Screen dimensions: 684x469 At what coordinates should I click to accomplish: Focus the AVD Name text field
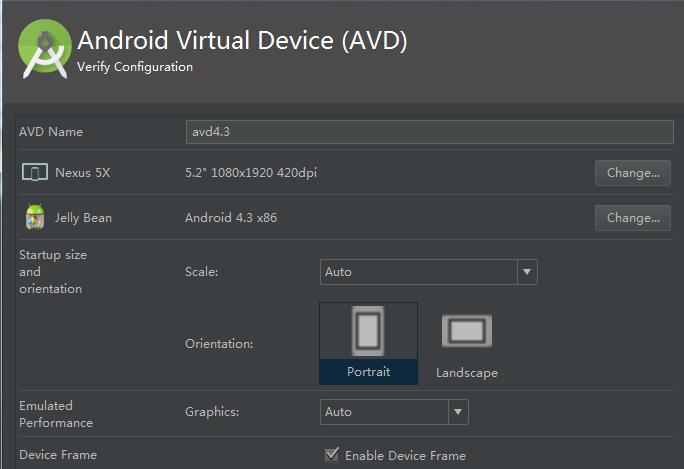pyautogui.click(x=430, y=132)
